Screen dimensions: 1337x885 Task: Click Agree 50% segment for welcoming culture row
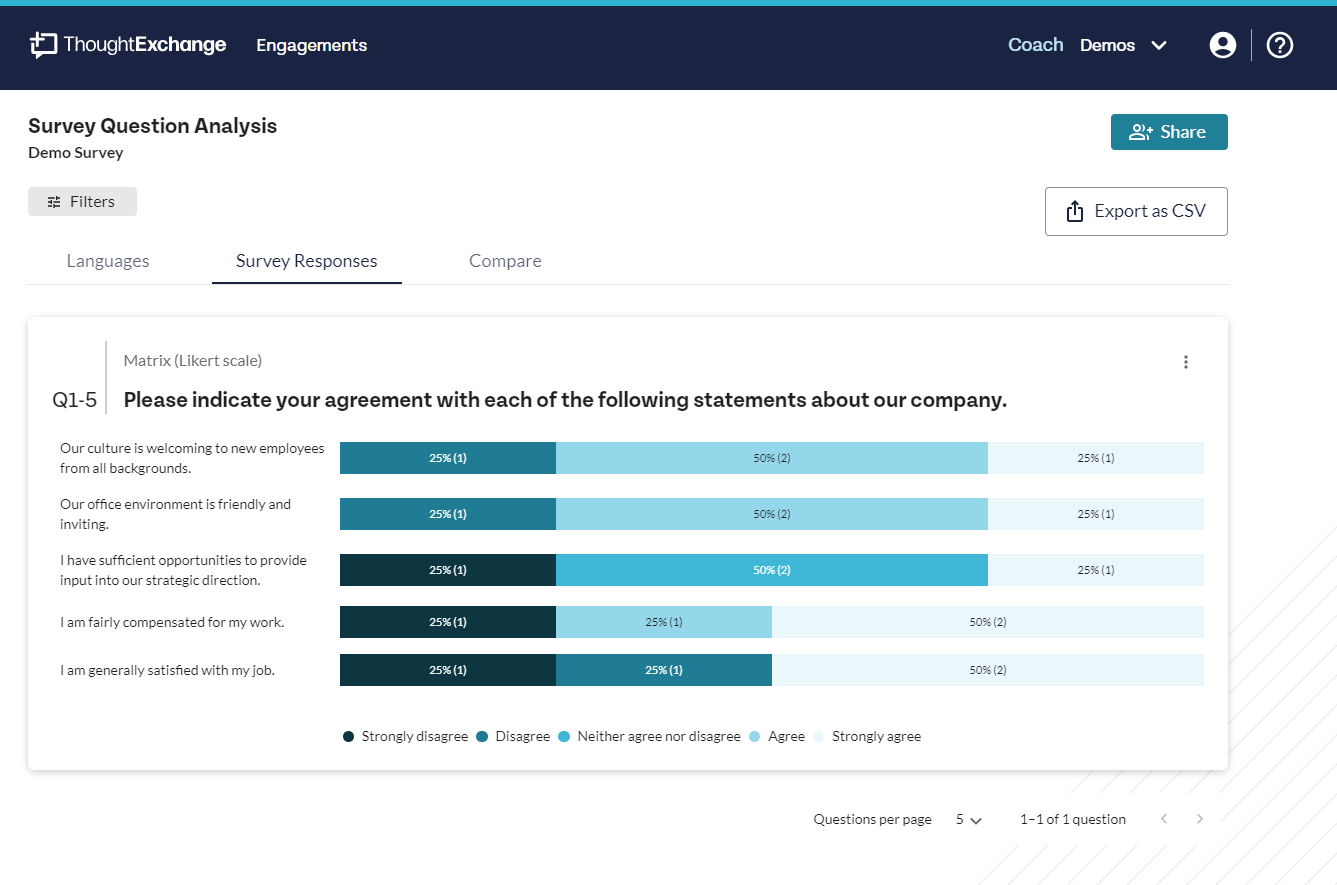click(772, 458)
